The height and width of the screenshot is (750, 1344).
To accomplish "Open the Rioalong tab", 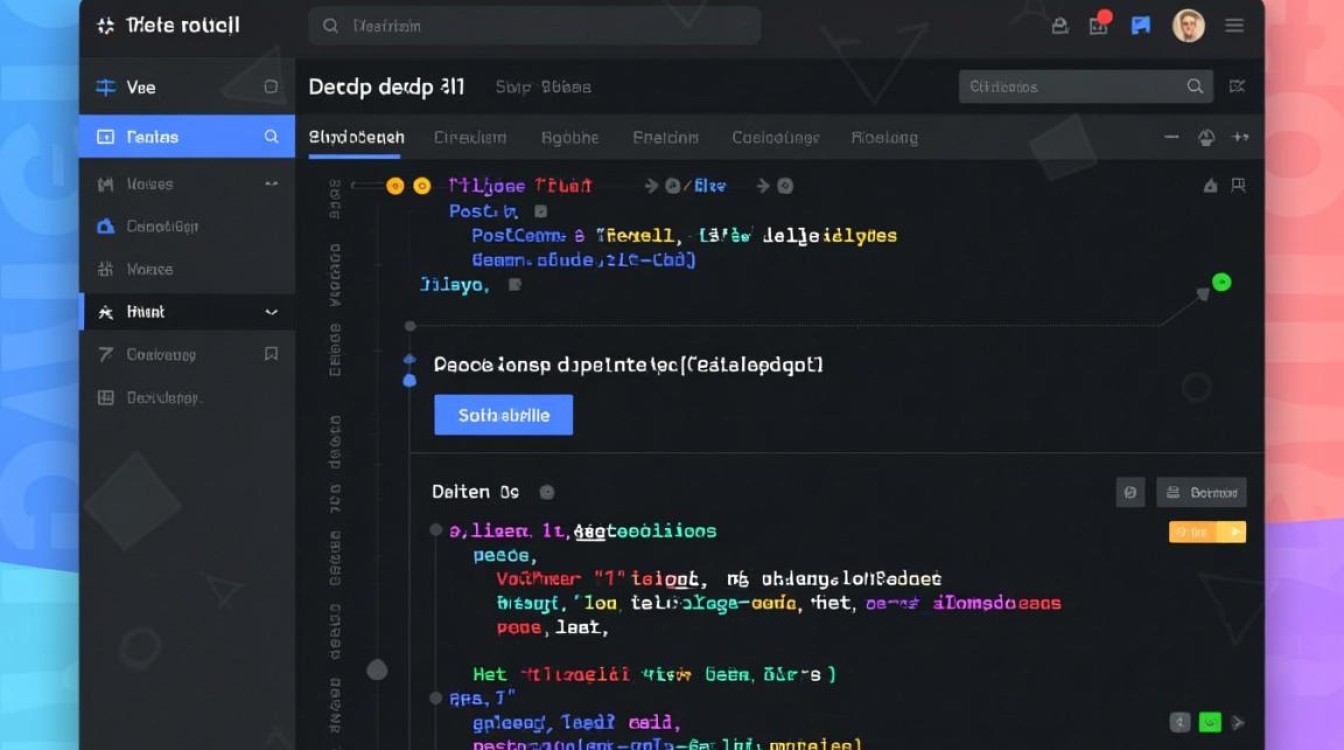I will pos(884,138).
